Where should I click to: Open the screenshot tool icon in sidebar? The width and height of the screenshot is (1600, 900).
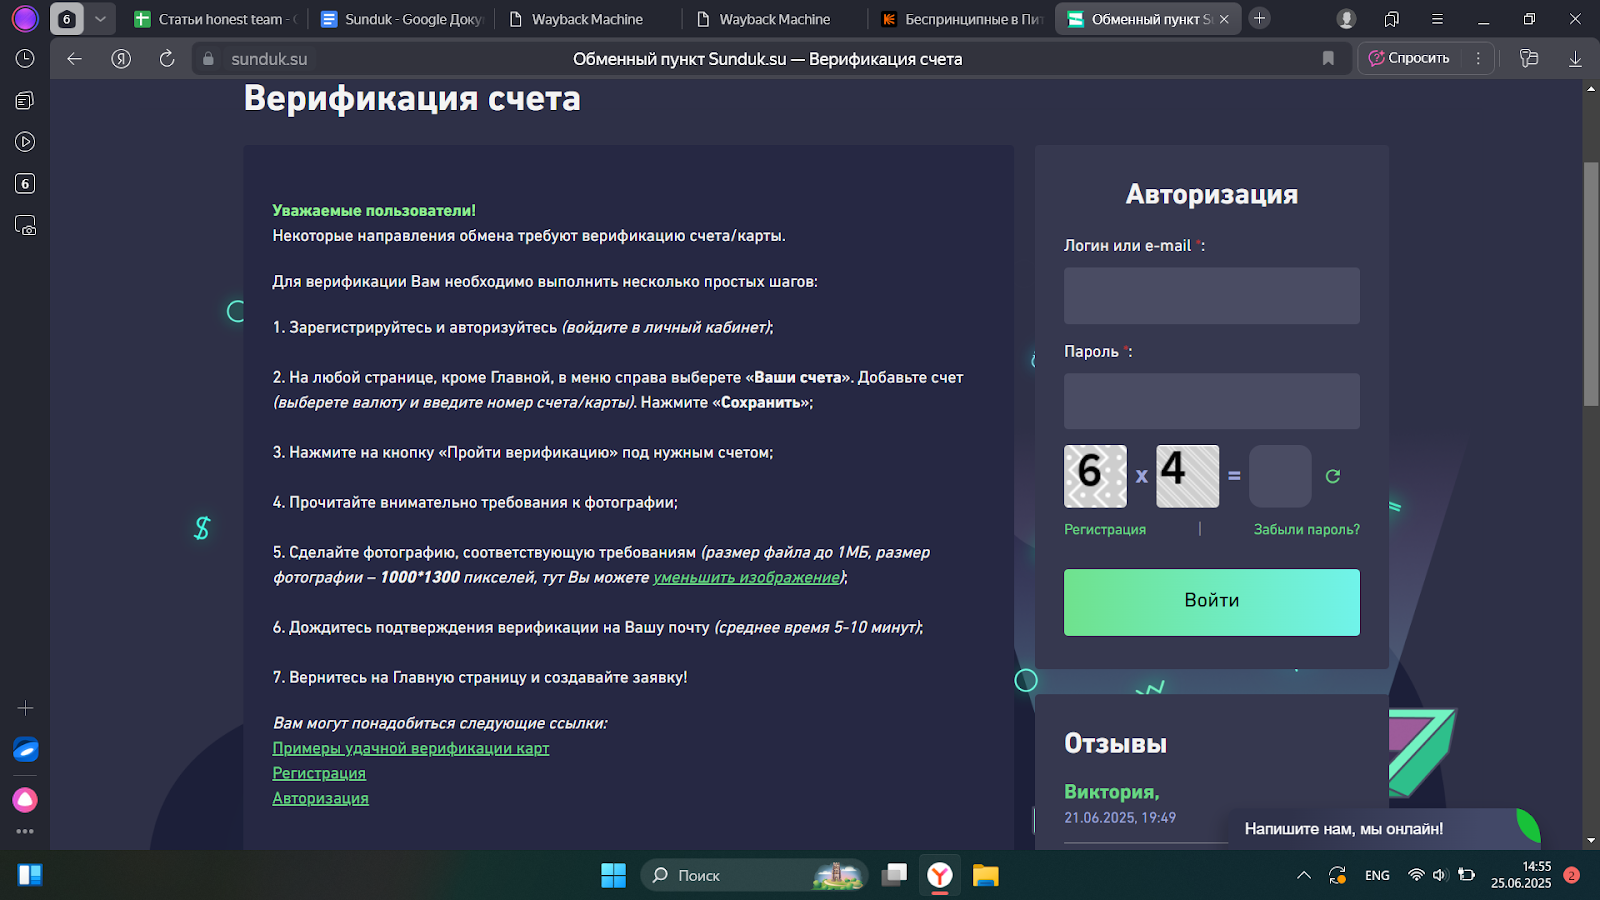click(25, 225)
